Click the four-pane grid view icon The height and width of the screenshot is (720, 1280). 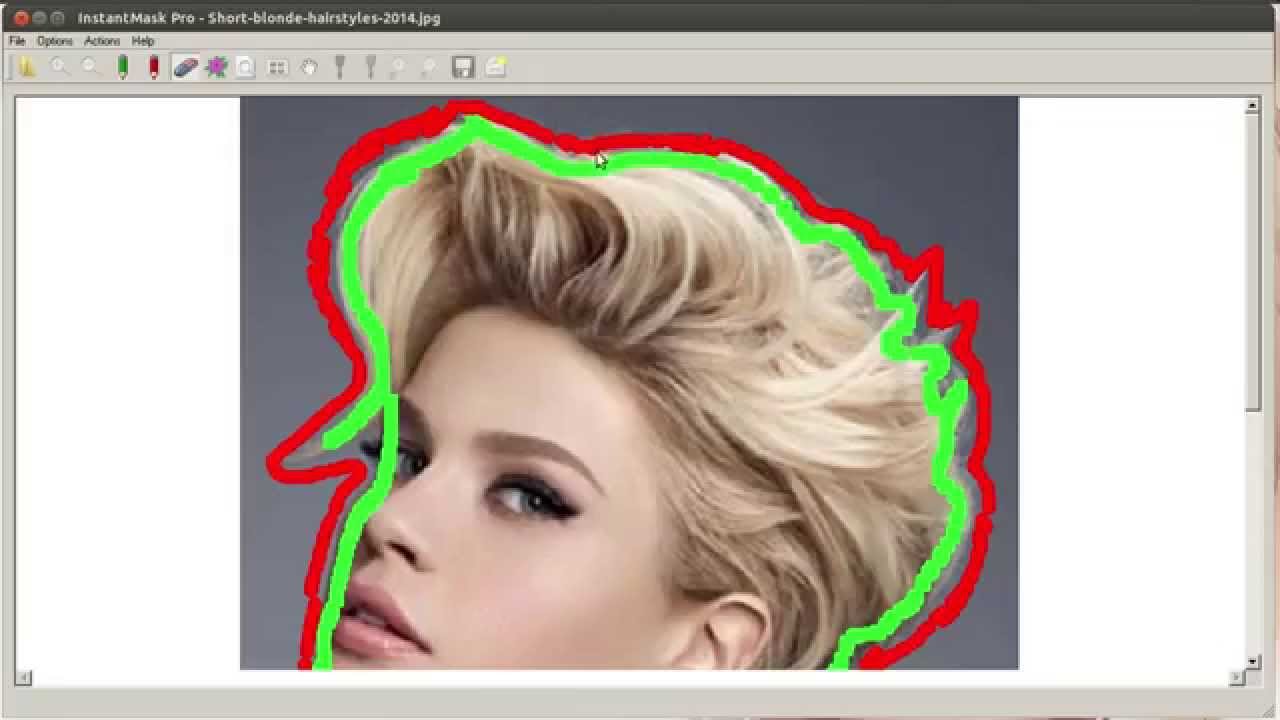tap(278, 67)
